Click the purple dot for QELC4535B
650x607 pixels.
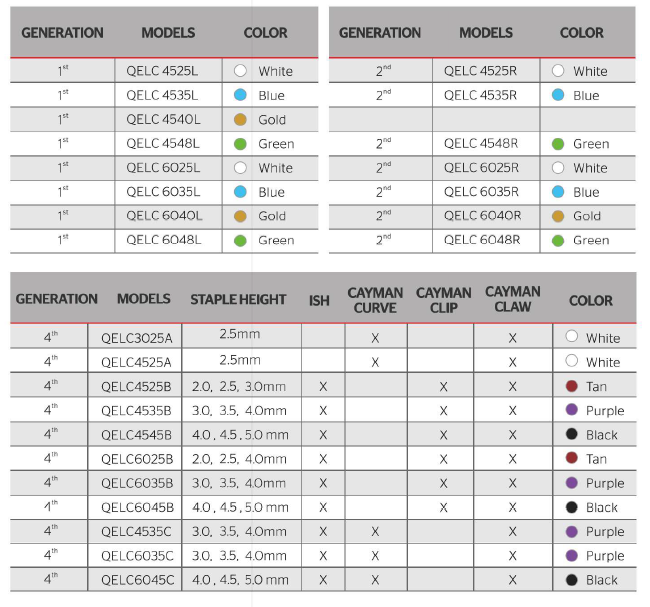(571, 411)
